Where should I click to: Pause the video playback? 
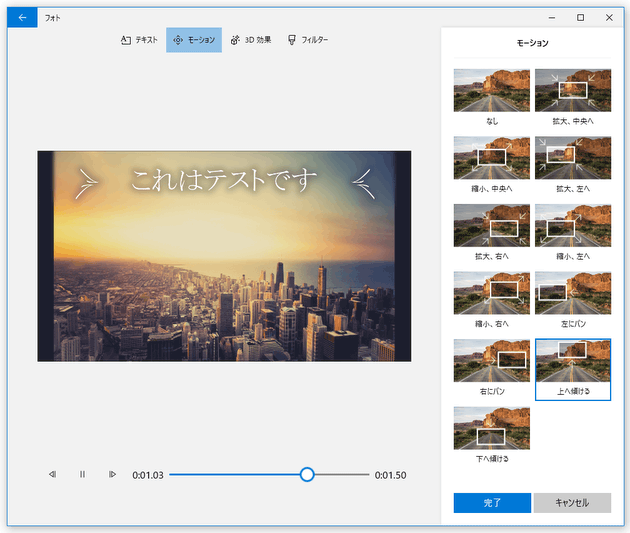(x=83, y=474)
